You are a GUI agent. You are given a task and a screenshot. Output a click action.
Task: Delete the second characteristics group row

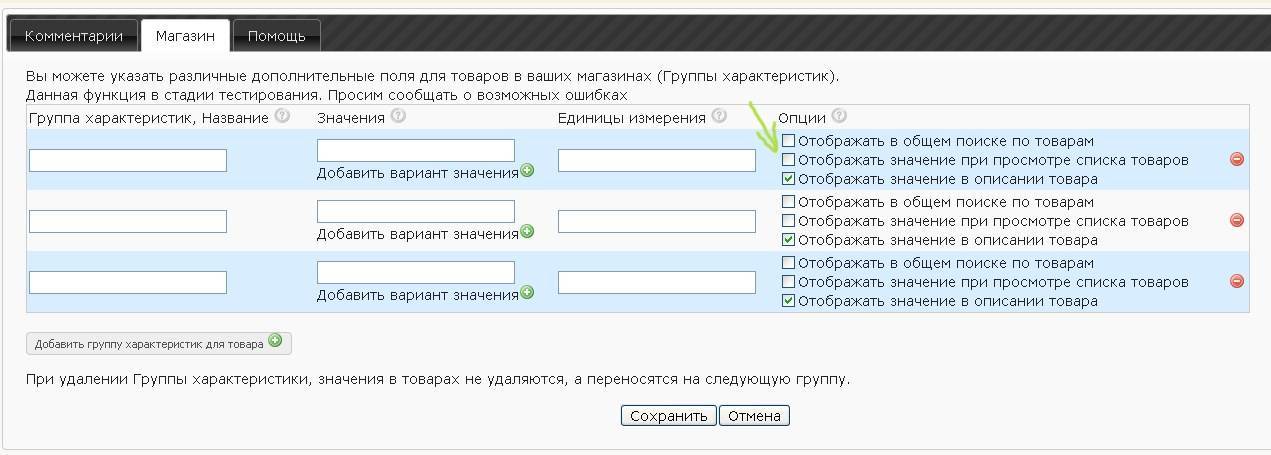point(1237,220)
